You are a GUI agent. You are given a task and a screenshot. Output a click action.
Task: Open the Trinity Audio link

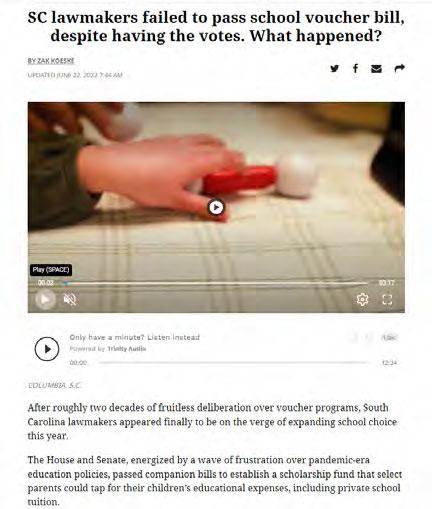pyautogui.click(x=127, y=349)
